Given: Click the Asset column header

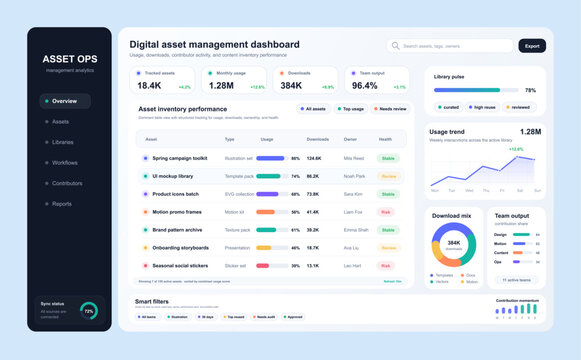Looking at the screenshot, I should [151, 139].
